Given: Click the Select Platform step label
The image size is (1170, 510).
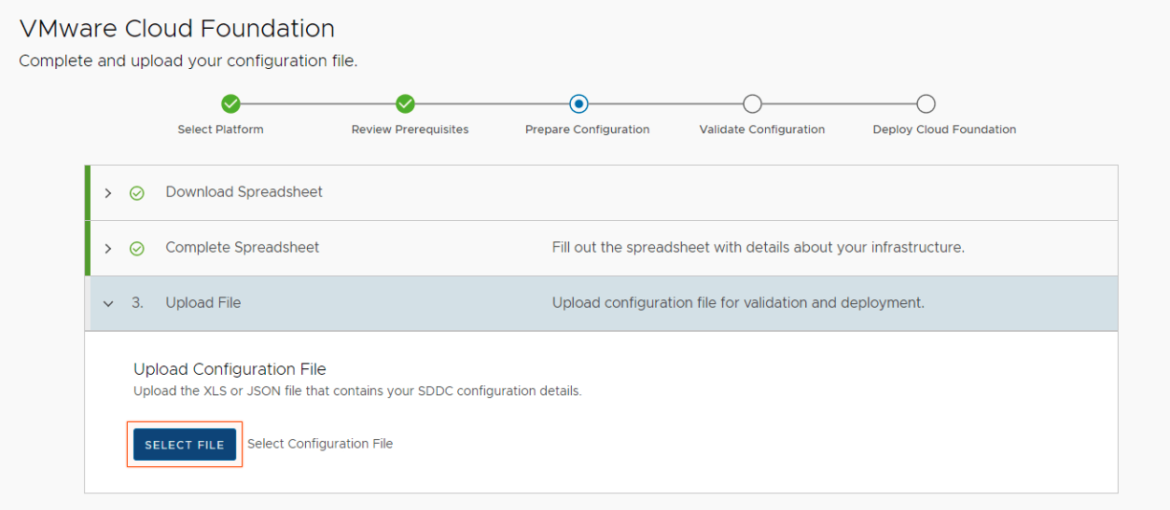Looking at the screenshot, I should tap(220, 129).
